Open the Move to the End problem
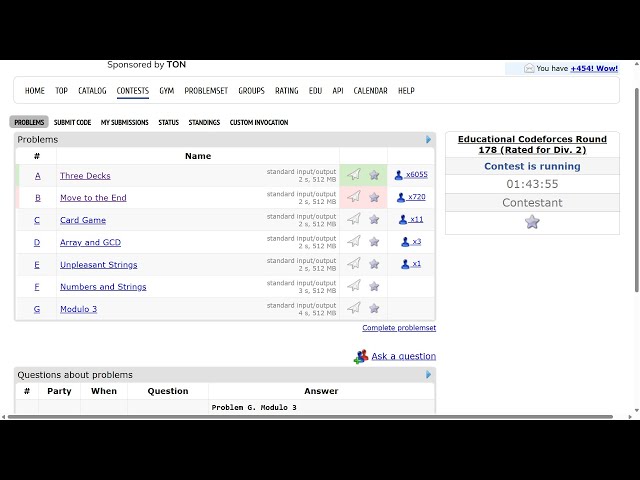 (93, 198)
